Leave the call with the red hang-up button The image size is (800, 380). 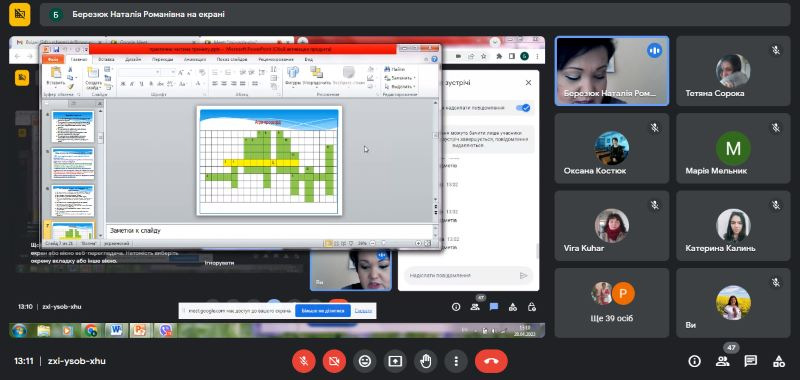point(491,361)
